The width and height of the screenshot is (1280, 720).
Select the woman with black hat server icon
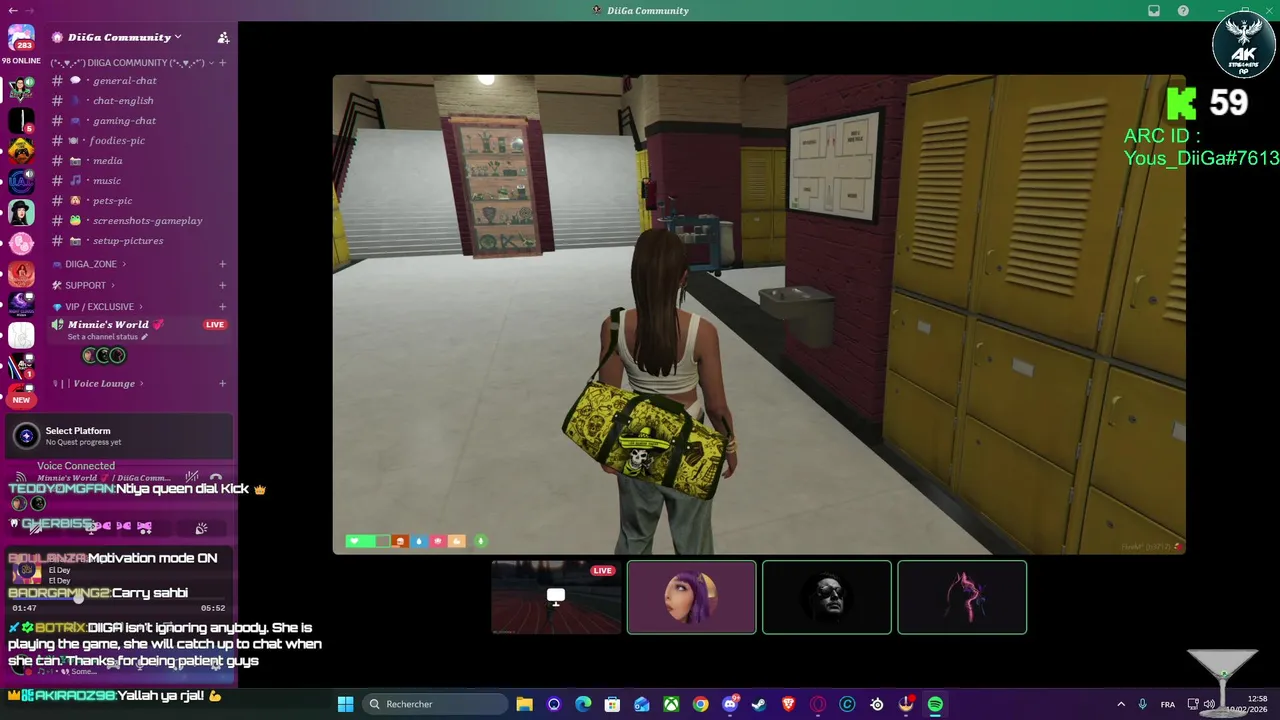[21, 212]
